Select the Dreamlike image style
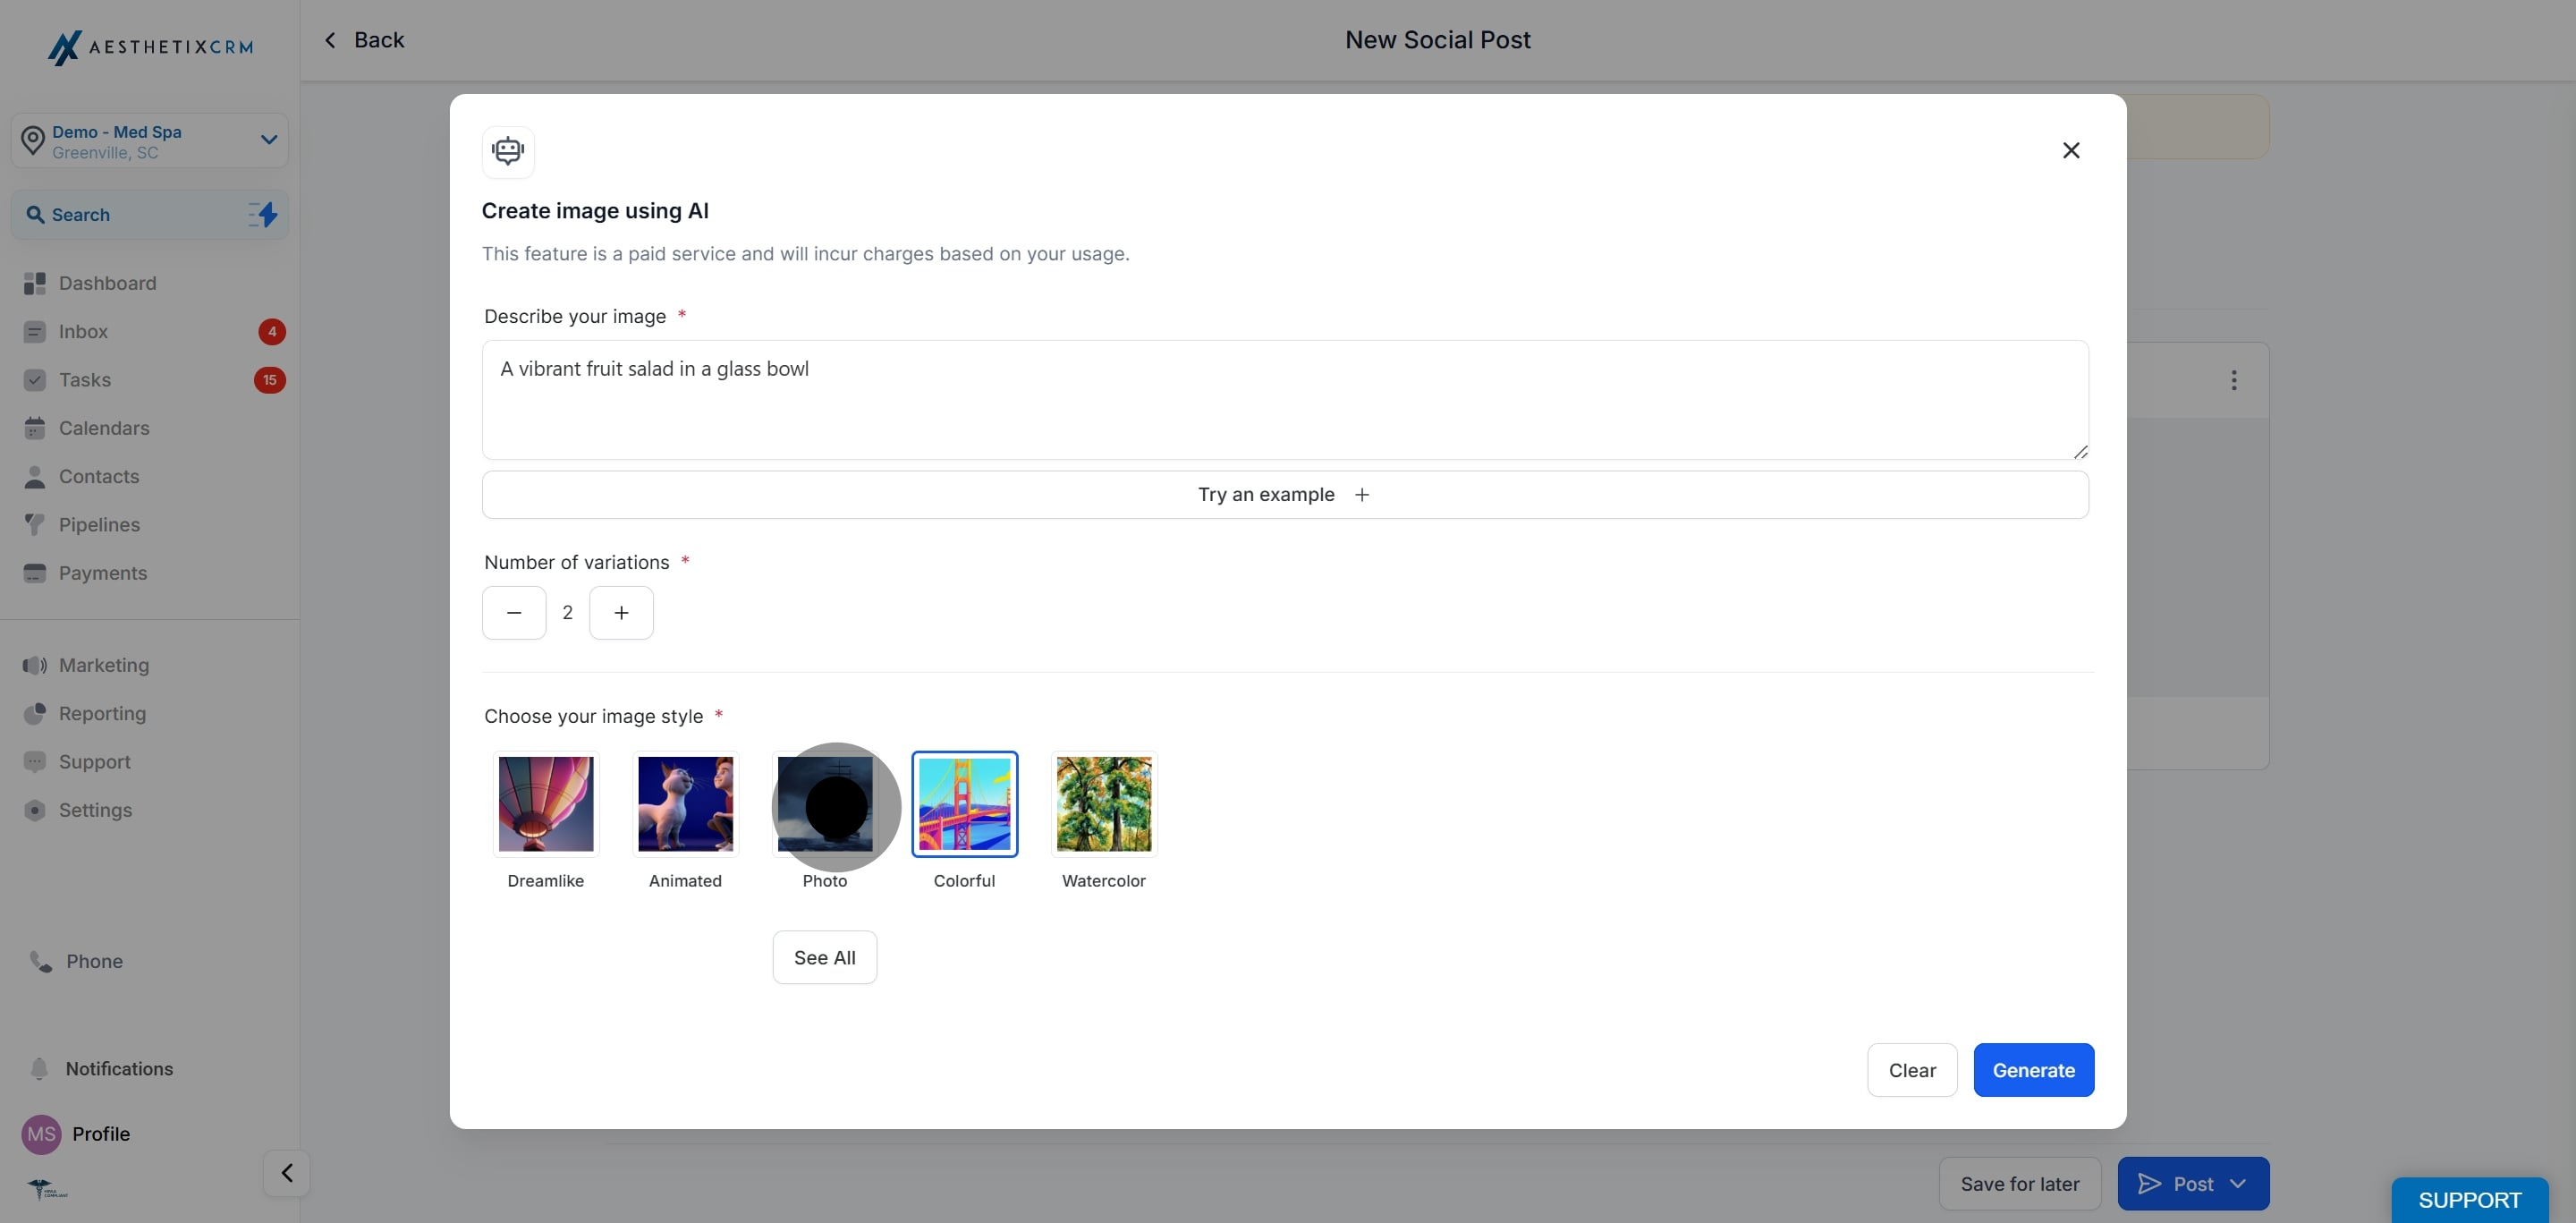 545,804
